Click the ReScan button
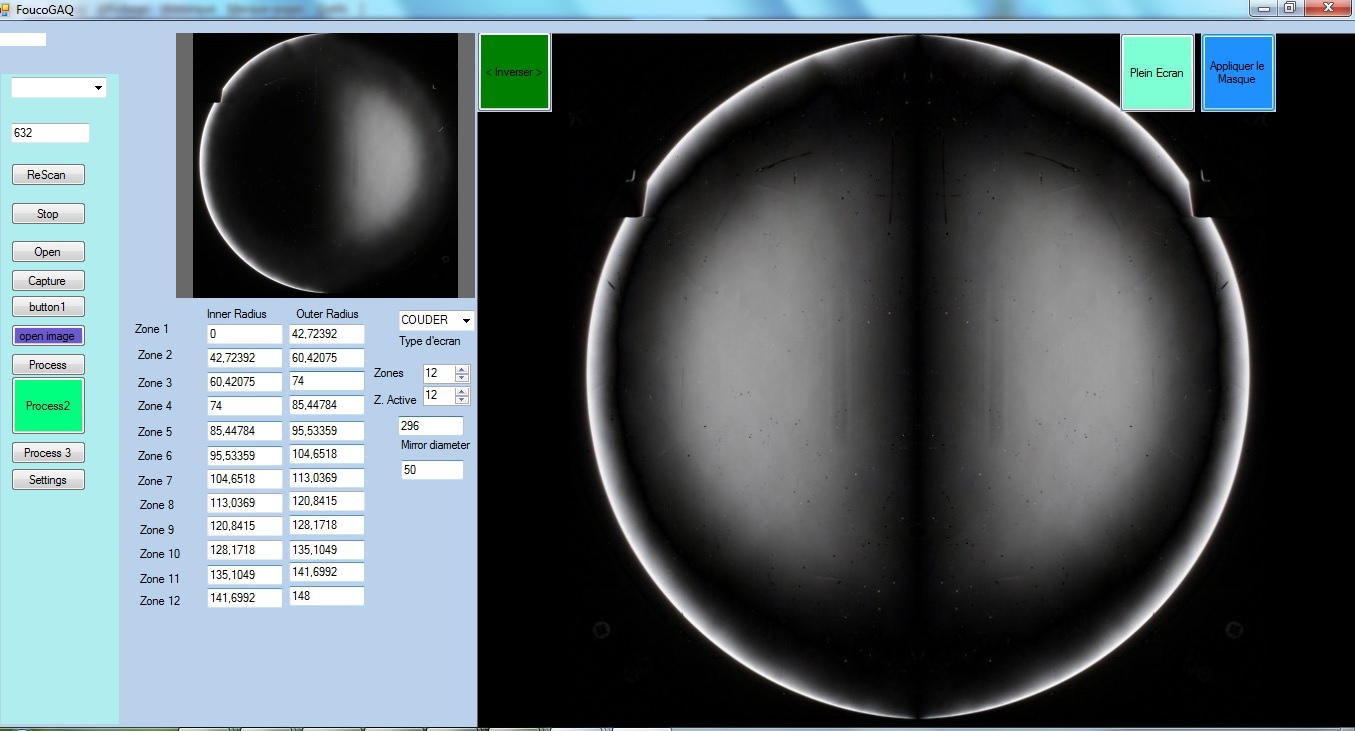Image resolution: width=1355 pixels, height=731 pixels. click(x=48, y=175)
